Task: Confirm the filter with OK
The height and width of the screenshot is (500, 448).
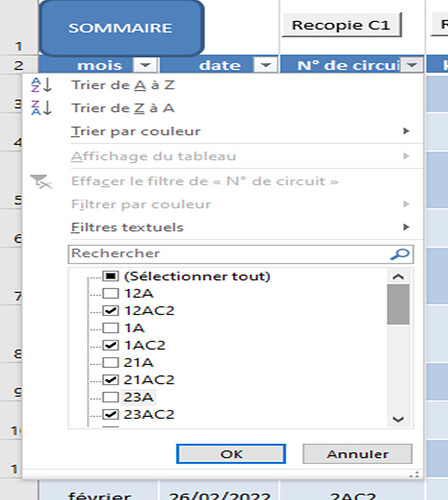Action: 231,454
